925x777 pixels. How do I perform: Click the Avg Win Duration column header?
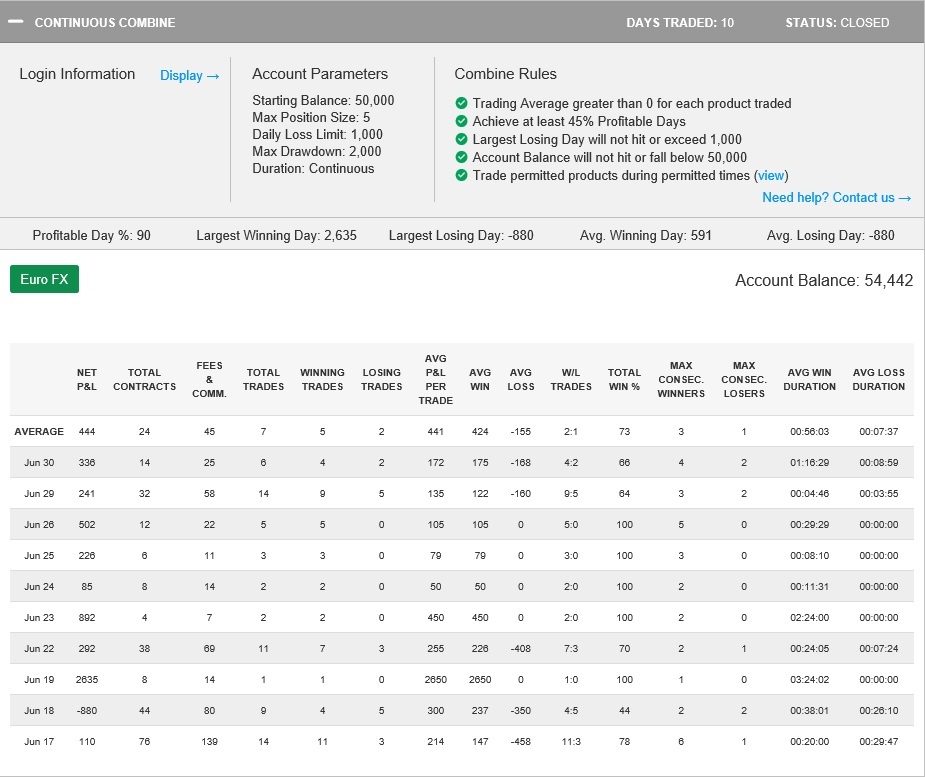(x=809, y=380)
